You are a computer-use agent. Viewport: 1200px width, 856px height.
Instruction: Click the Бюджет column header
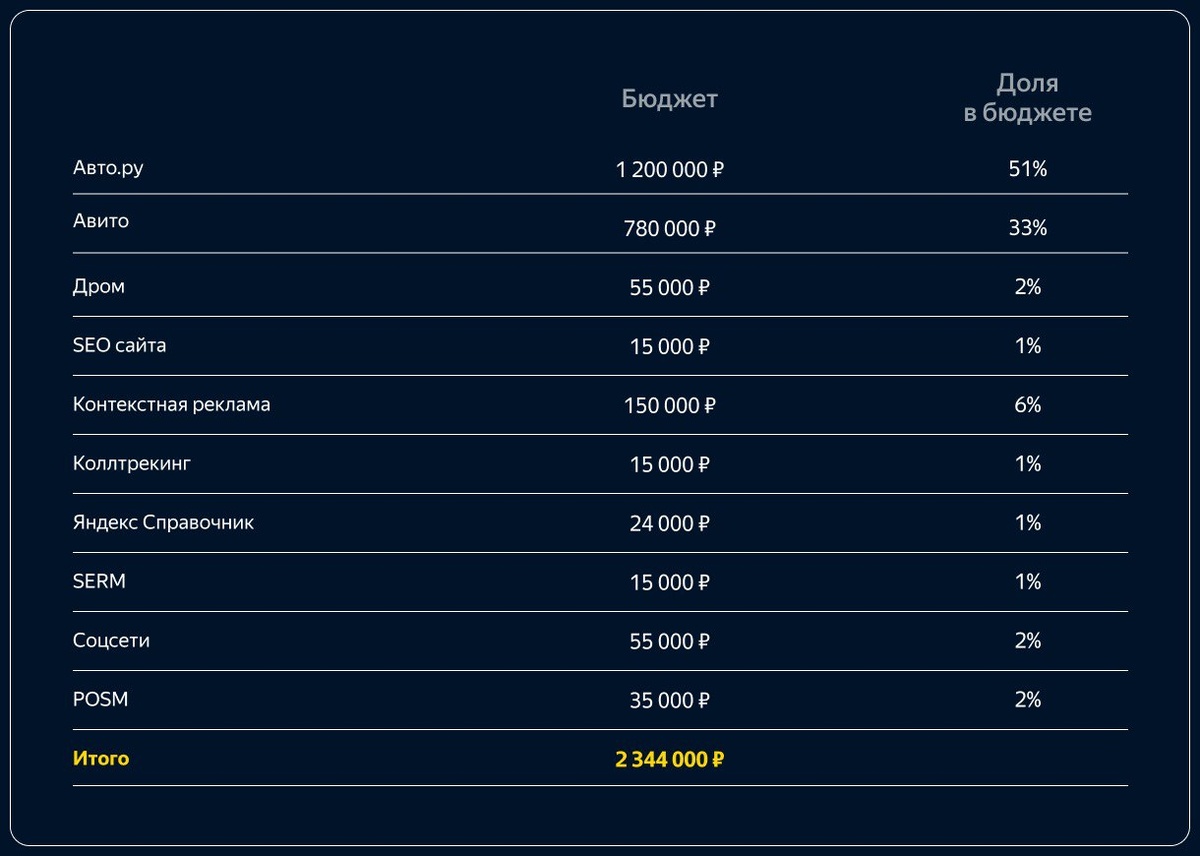tap(669, 99)
